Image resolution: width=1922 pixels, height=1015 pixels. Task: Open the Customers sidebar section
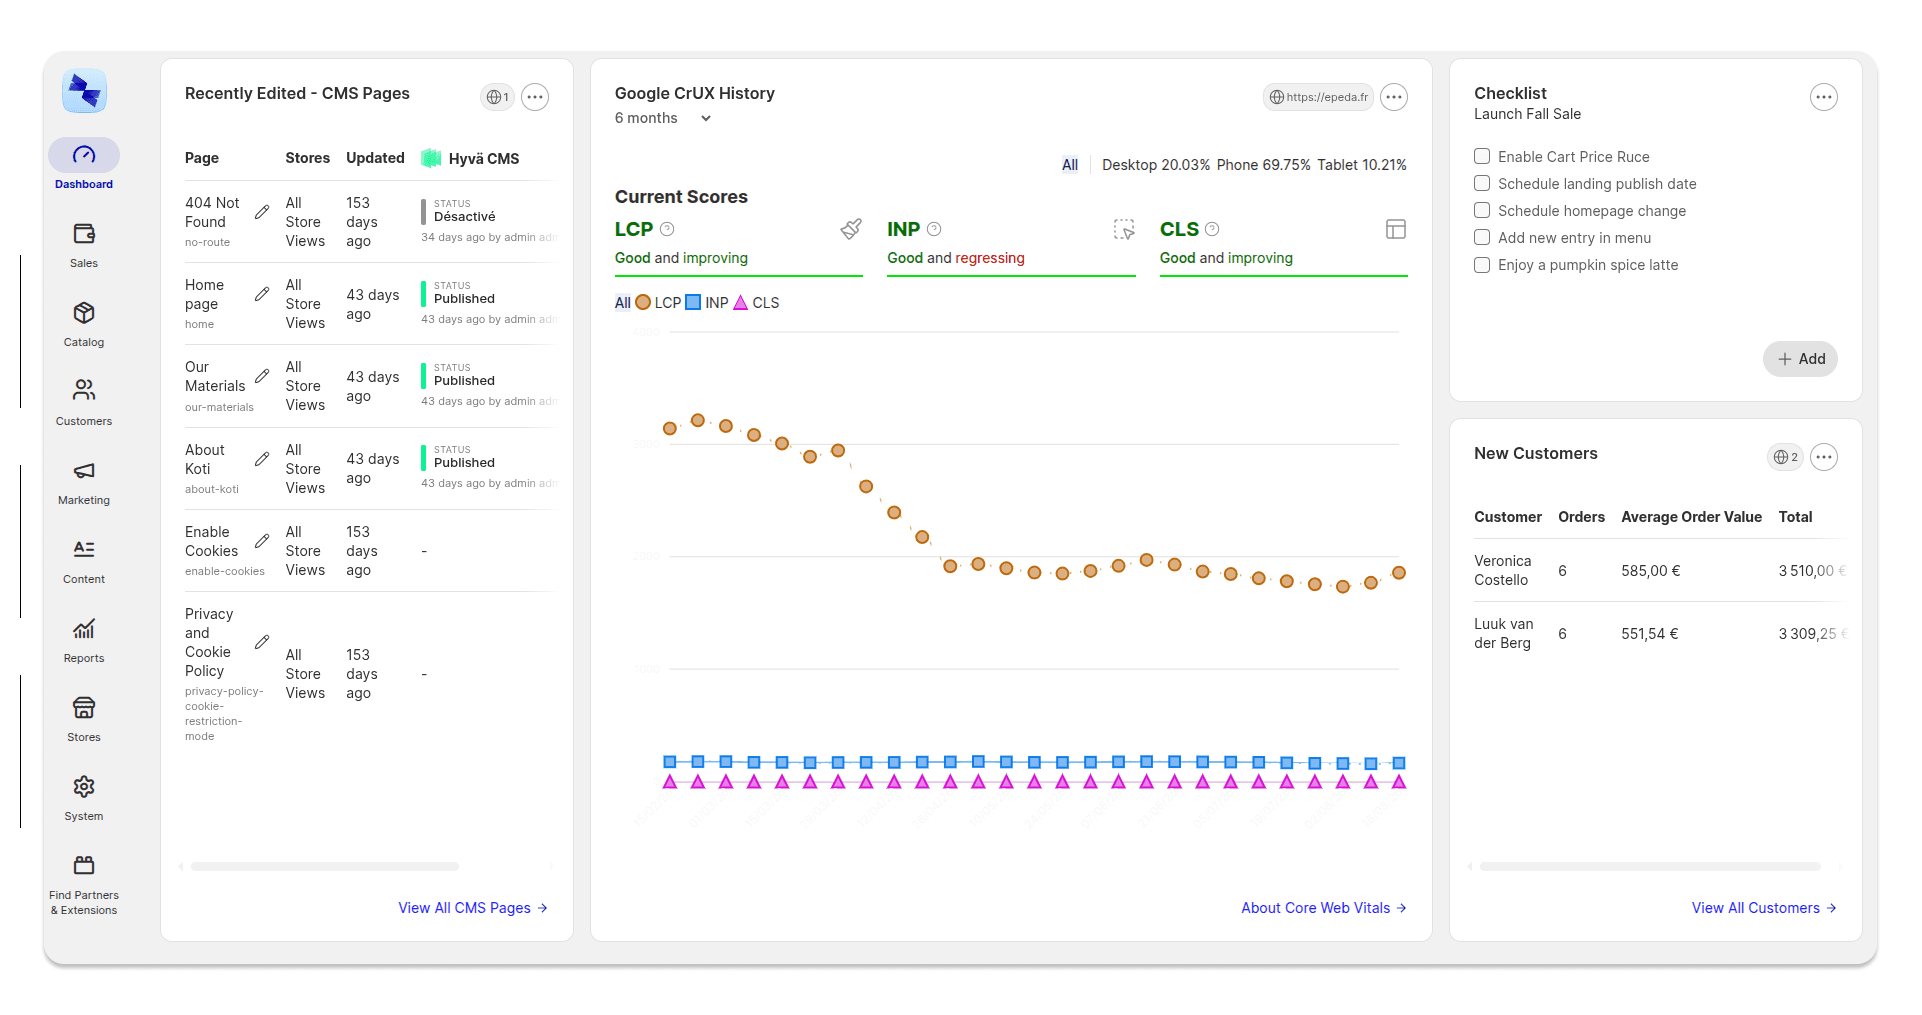click(84, 402)
